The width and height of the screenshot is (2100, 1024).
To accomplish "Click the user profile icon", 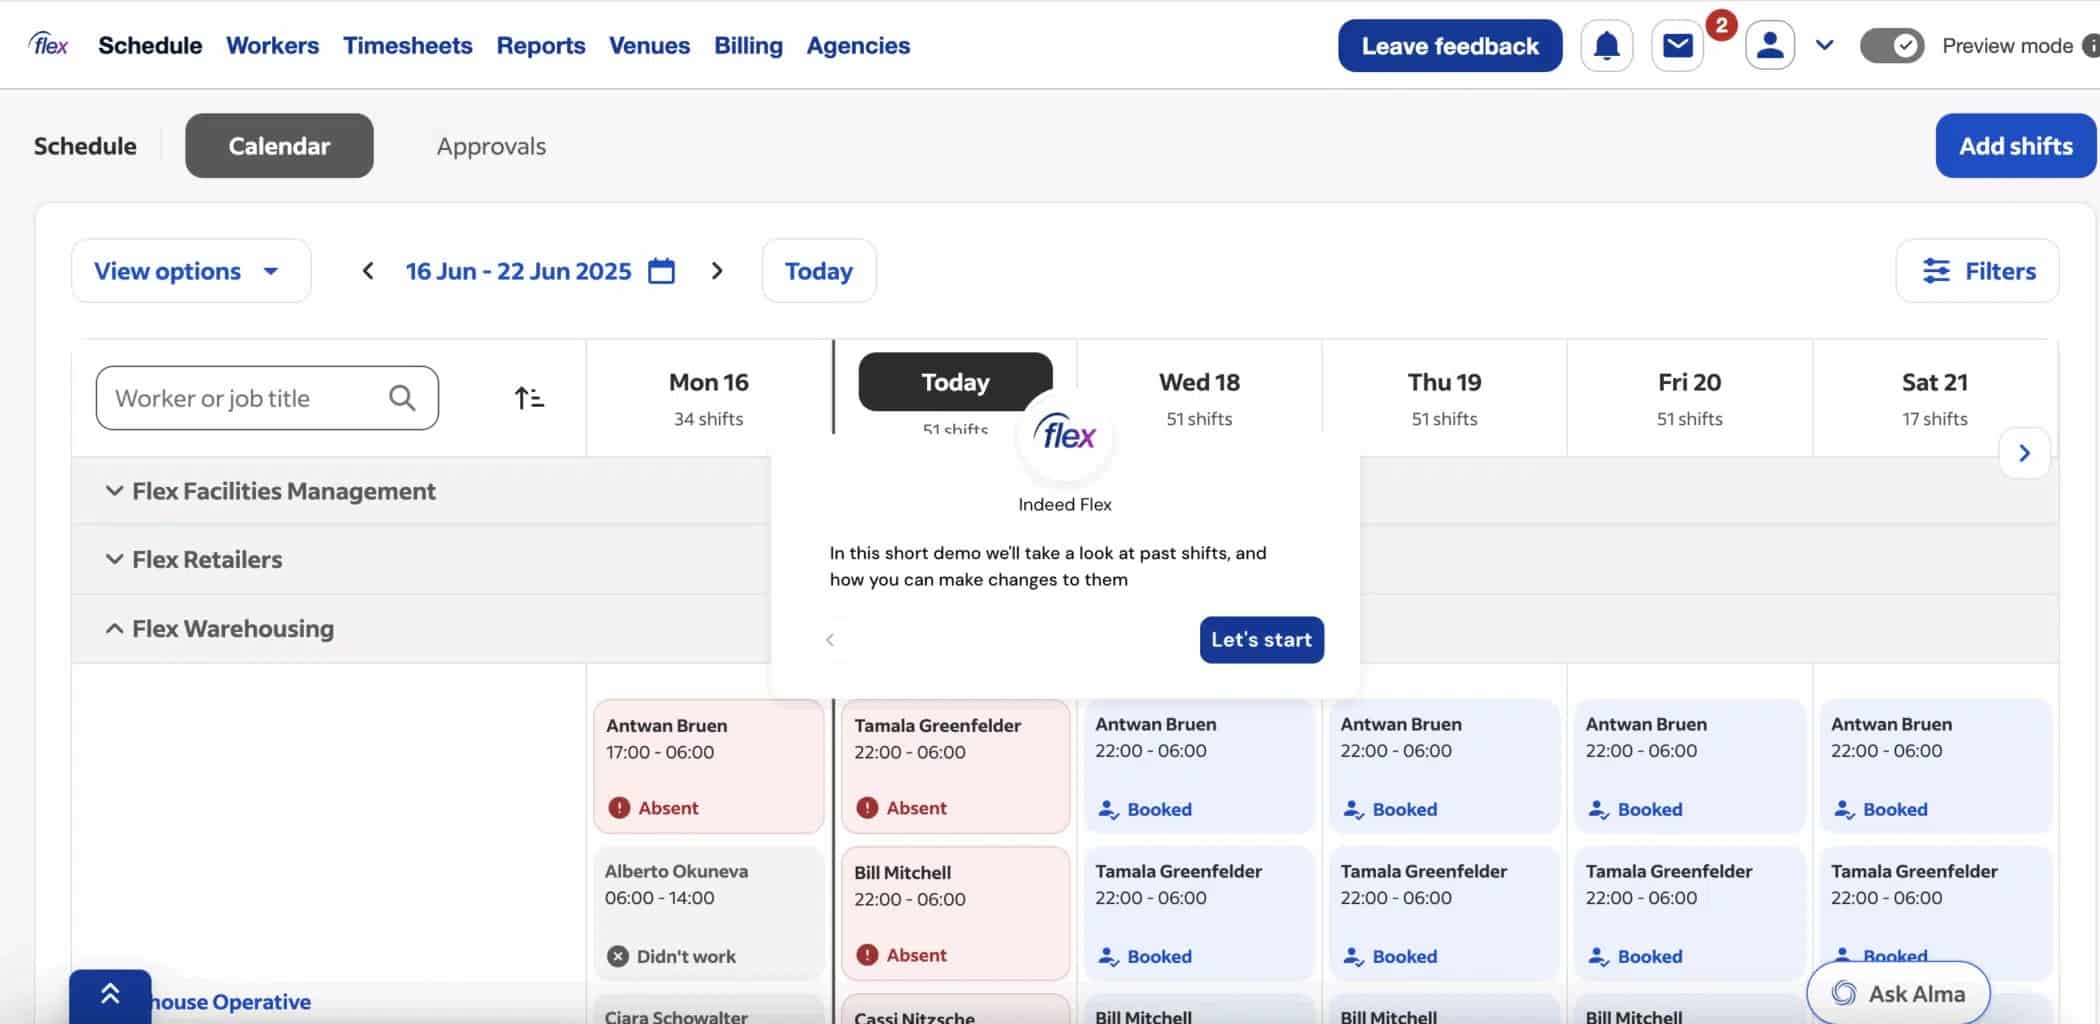I will pos(1769,46).
